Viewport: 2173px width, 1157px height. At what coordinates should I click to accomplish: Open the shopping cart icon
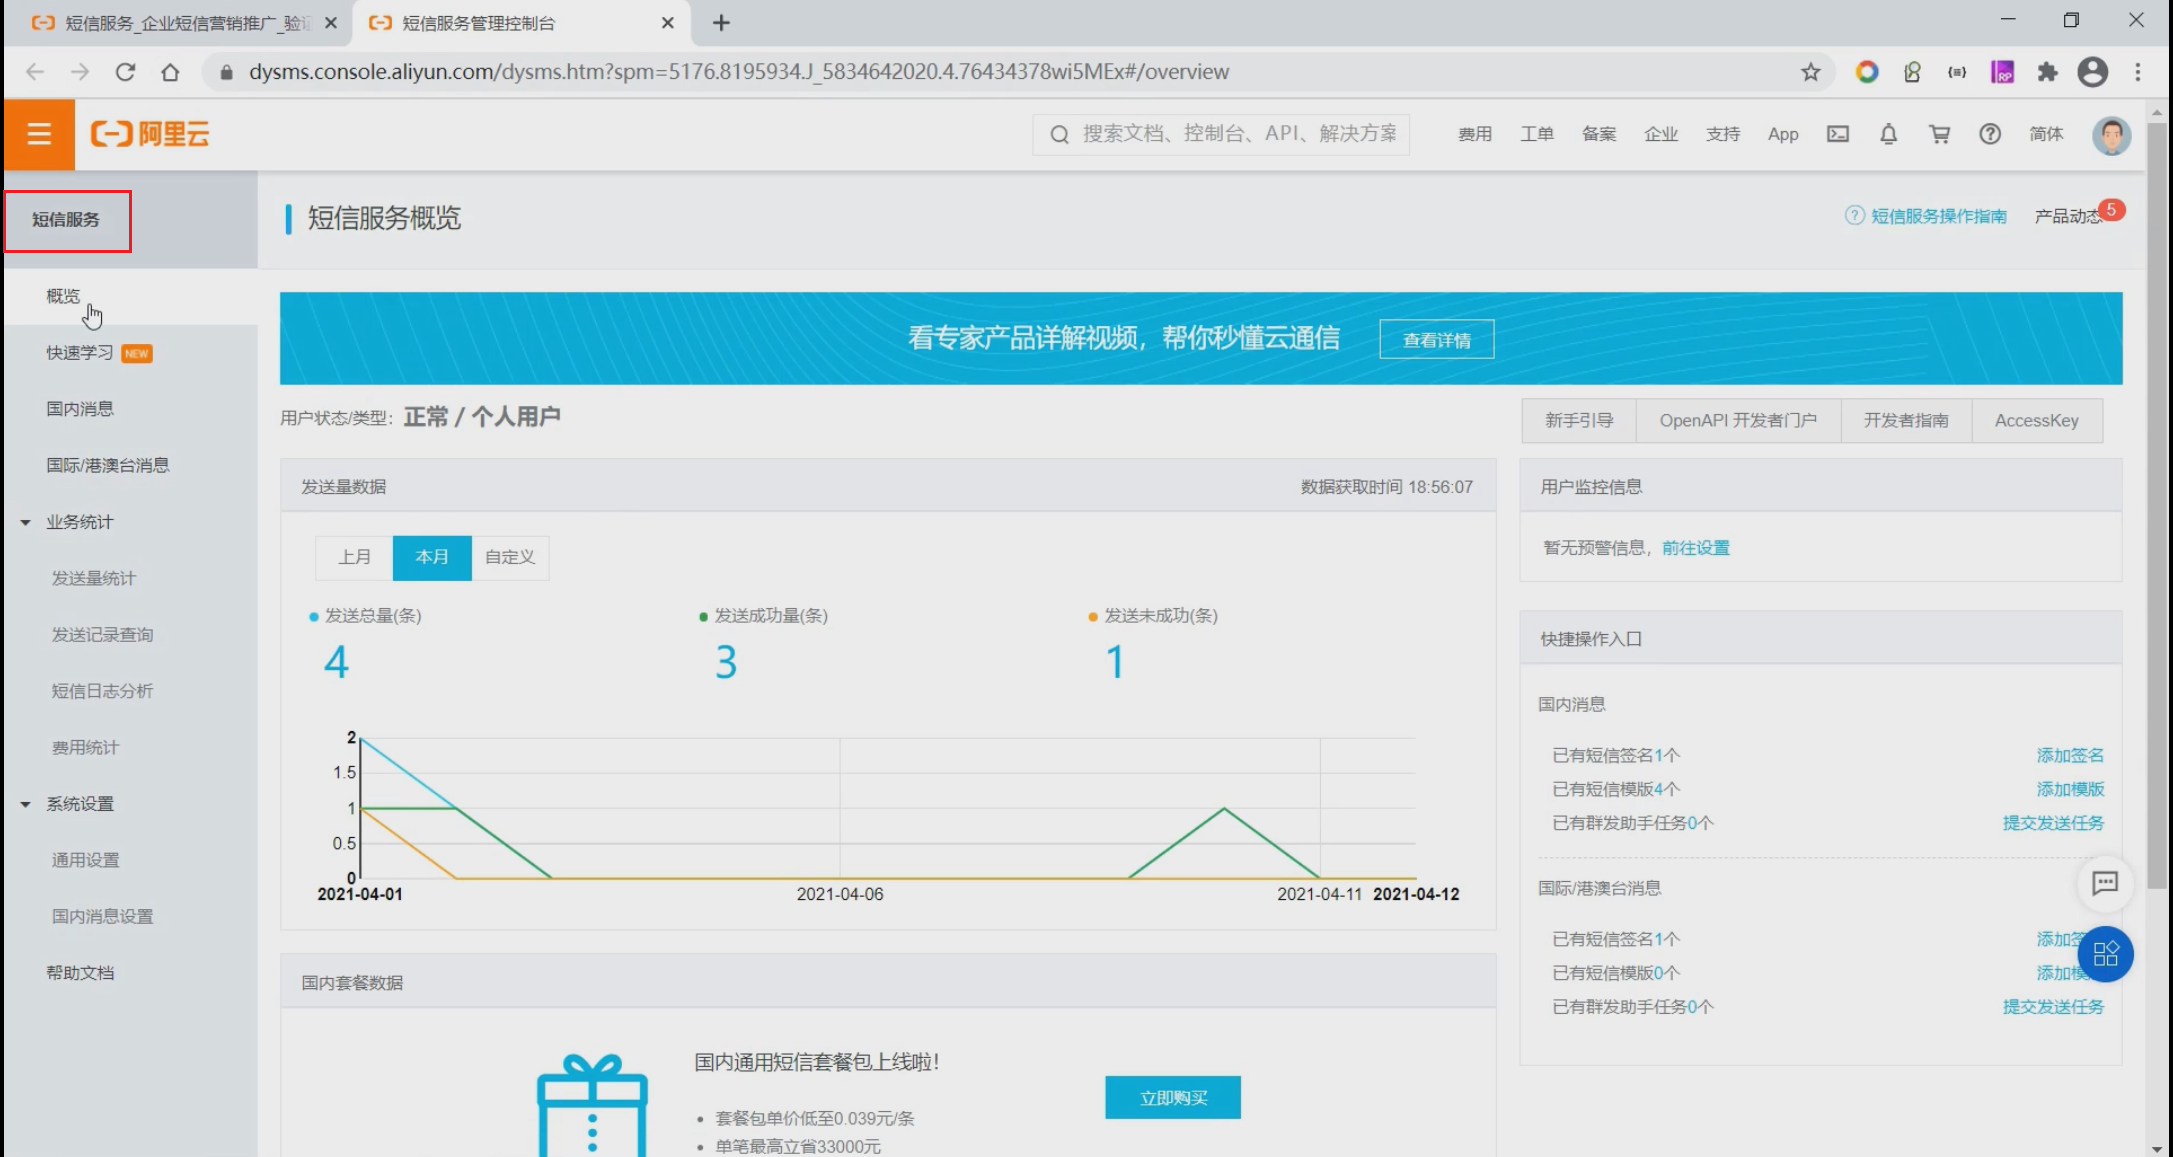click(1939, 134)
